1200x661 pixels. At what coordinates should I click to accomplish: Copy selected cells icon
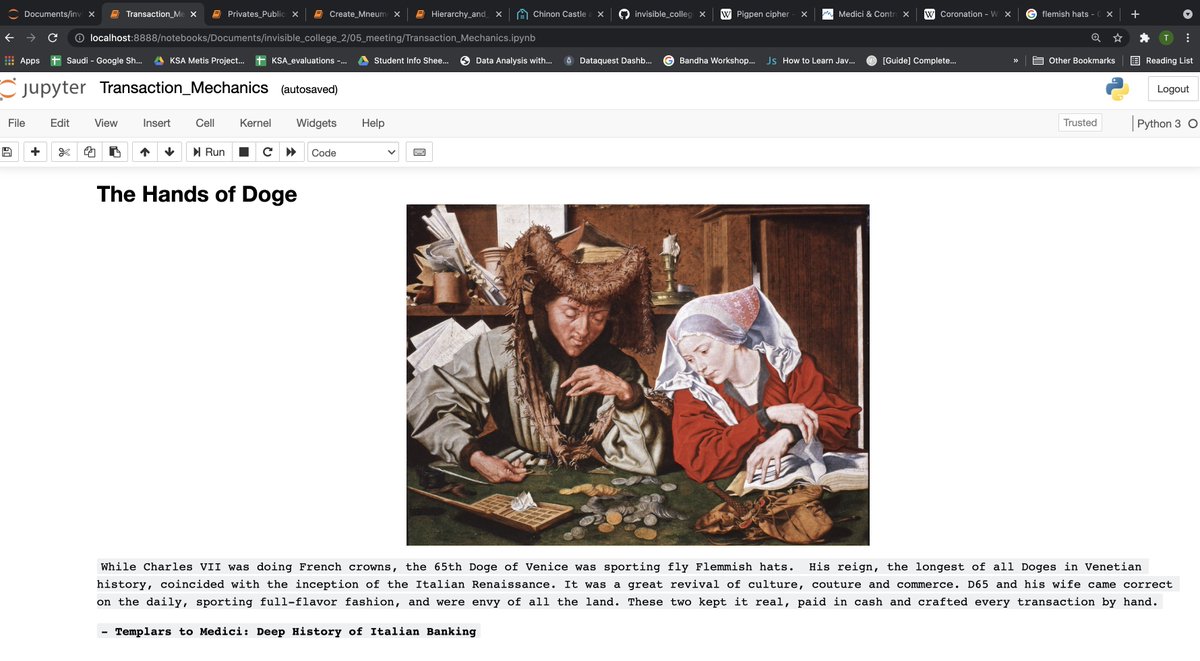90,152
